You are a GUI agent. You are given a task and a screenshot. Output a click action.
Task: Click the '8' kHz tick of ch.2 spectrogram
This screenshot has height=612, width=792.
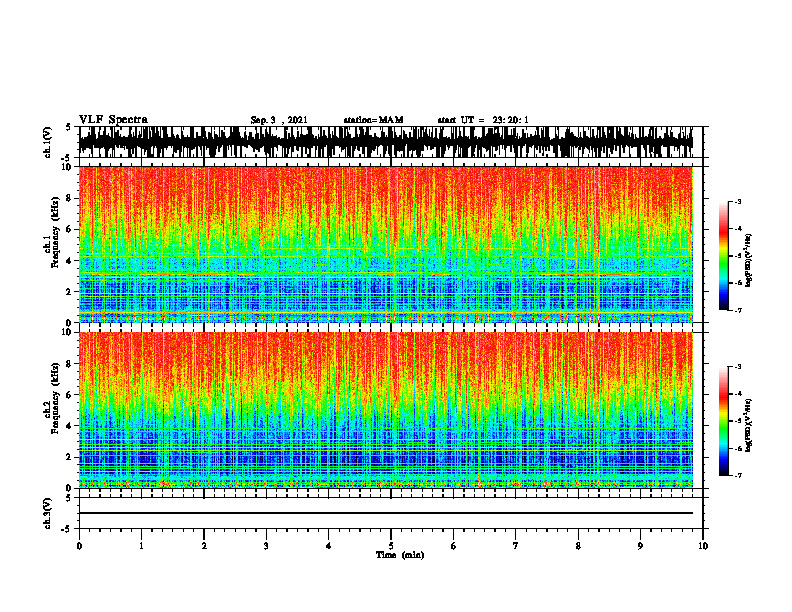point(70,364)
